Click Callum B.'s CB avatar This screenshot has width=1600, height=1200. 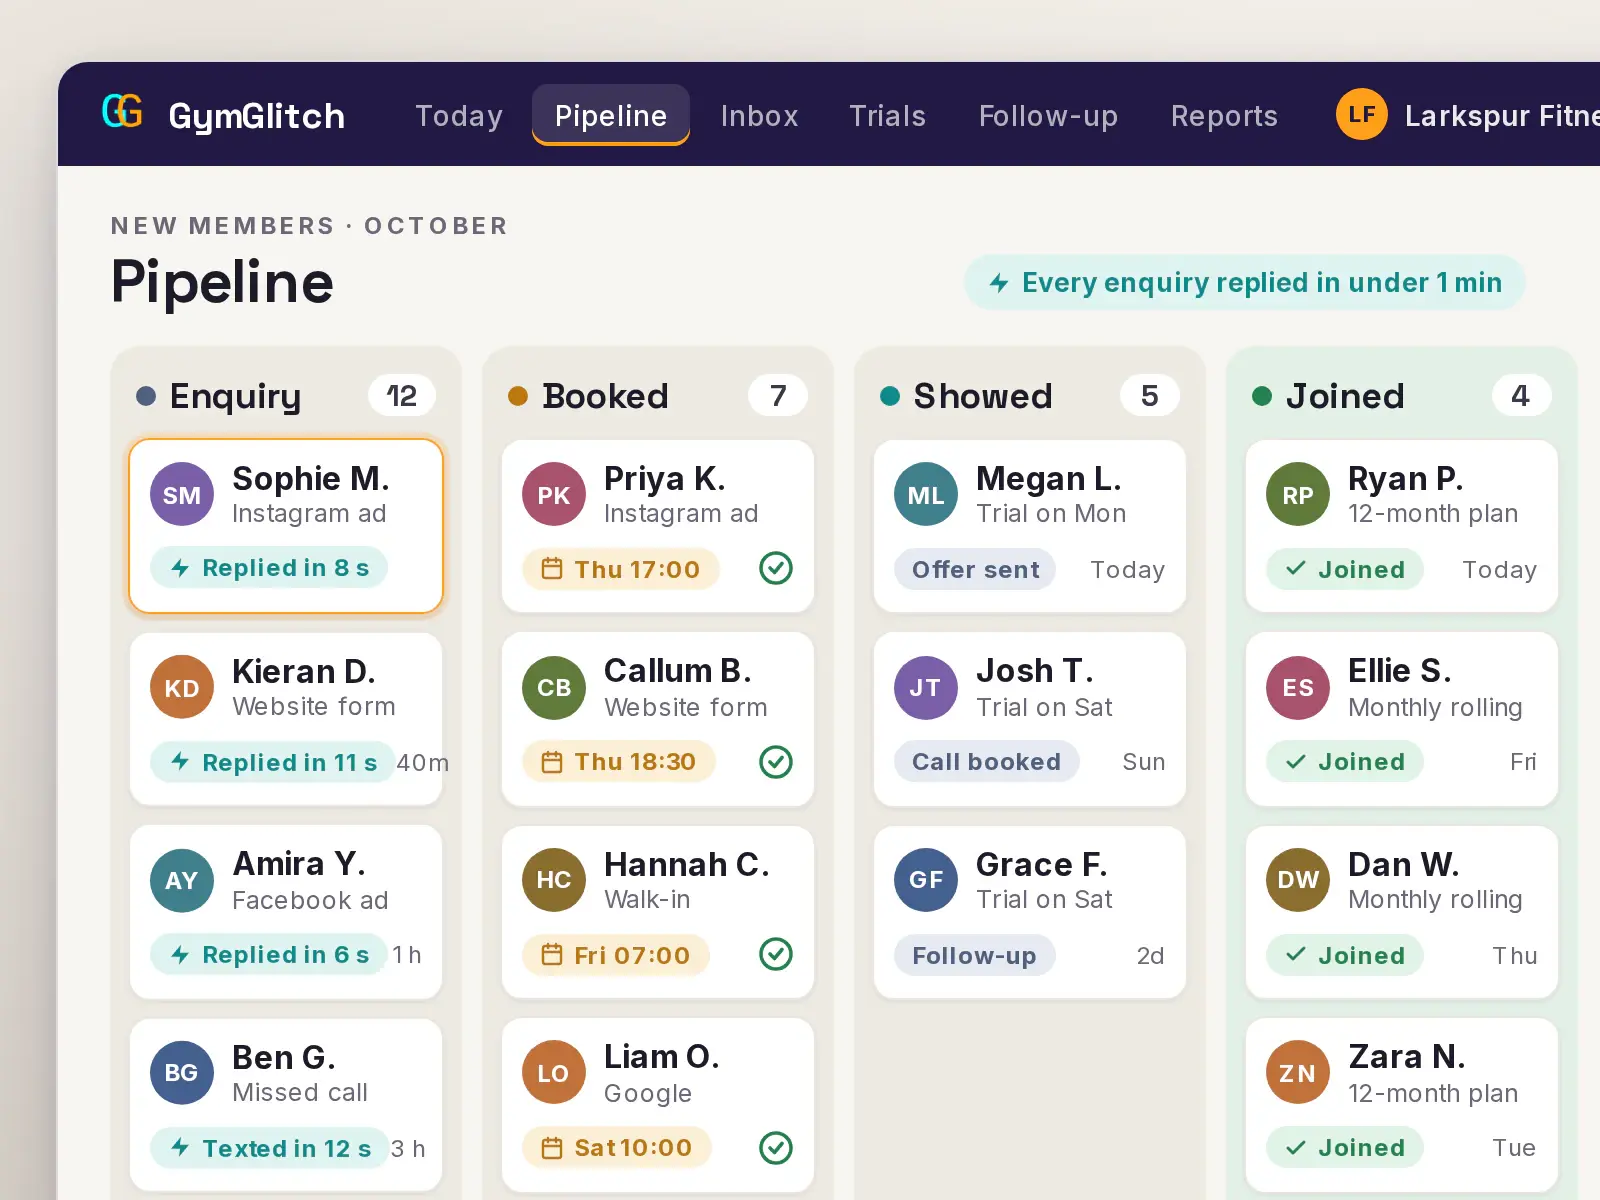pos(554,687)
